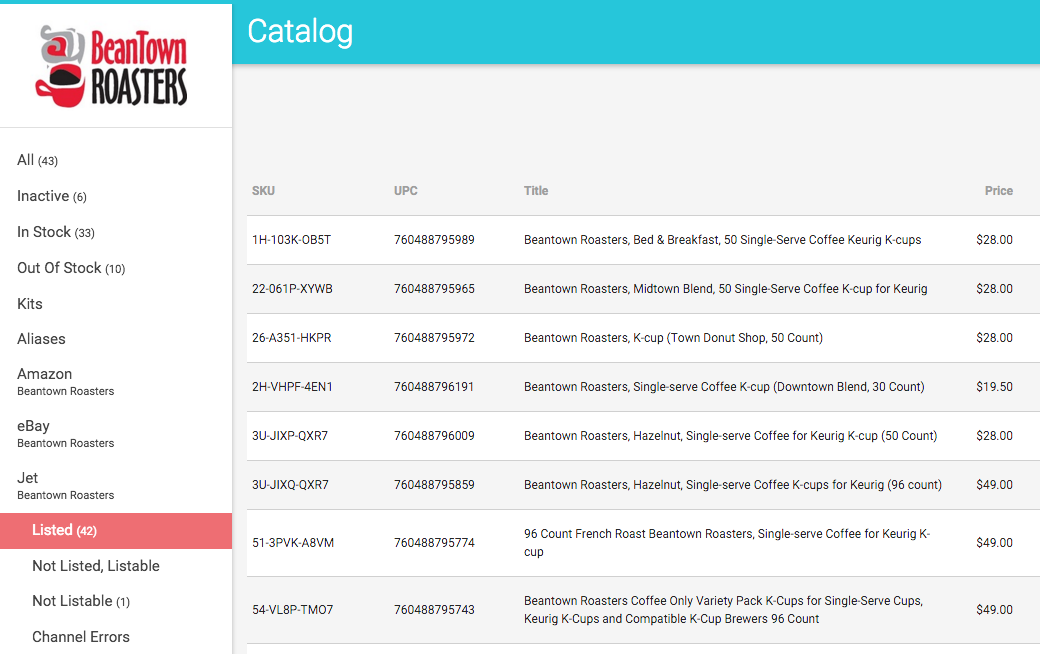The height and width of the screenshot is (654, 1040).
Task: Click the BeanTown Roasters logo
Action: [111, 66]
